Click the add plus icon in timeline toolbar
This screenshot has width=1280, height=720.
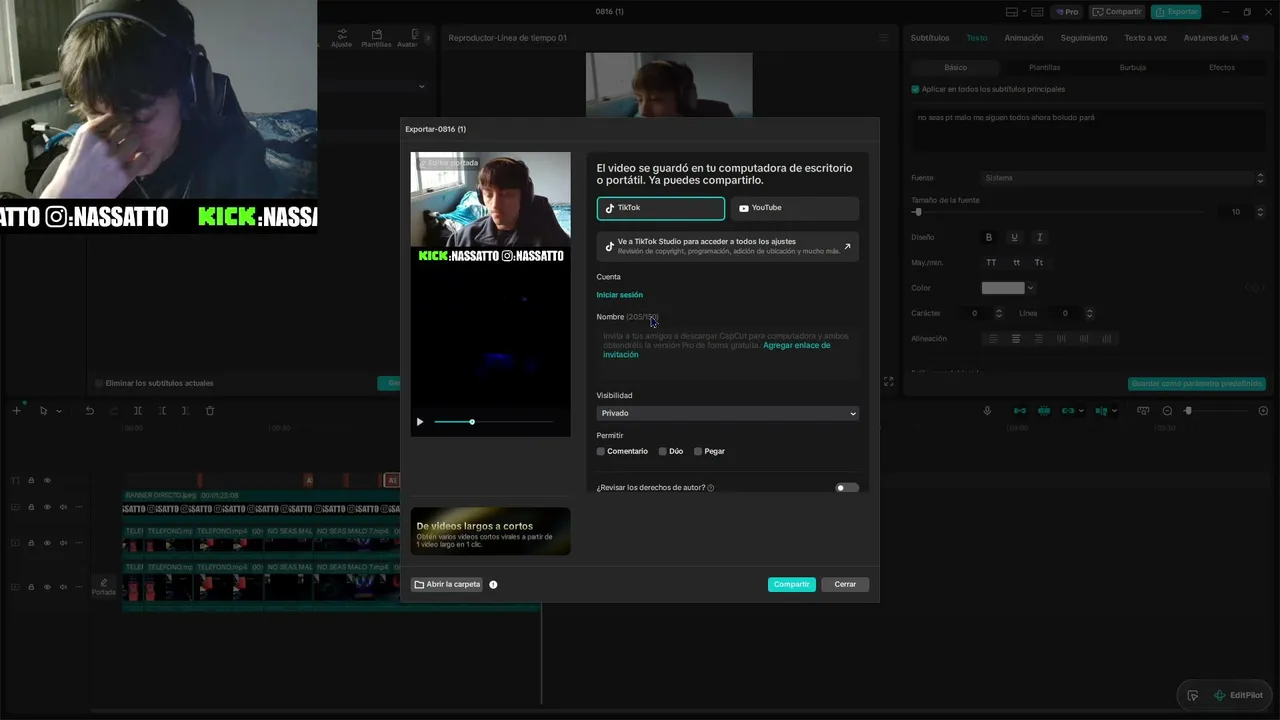point(16,411)
